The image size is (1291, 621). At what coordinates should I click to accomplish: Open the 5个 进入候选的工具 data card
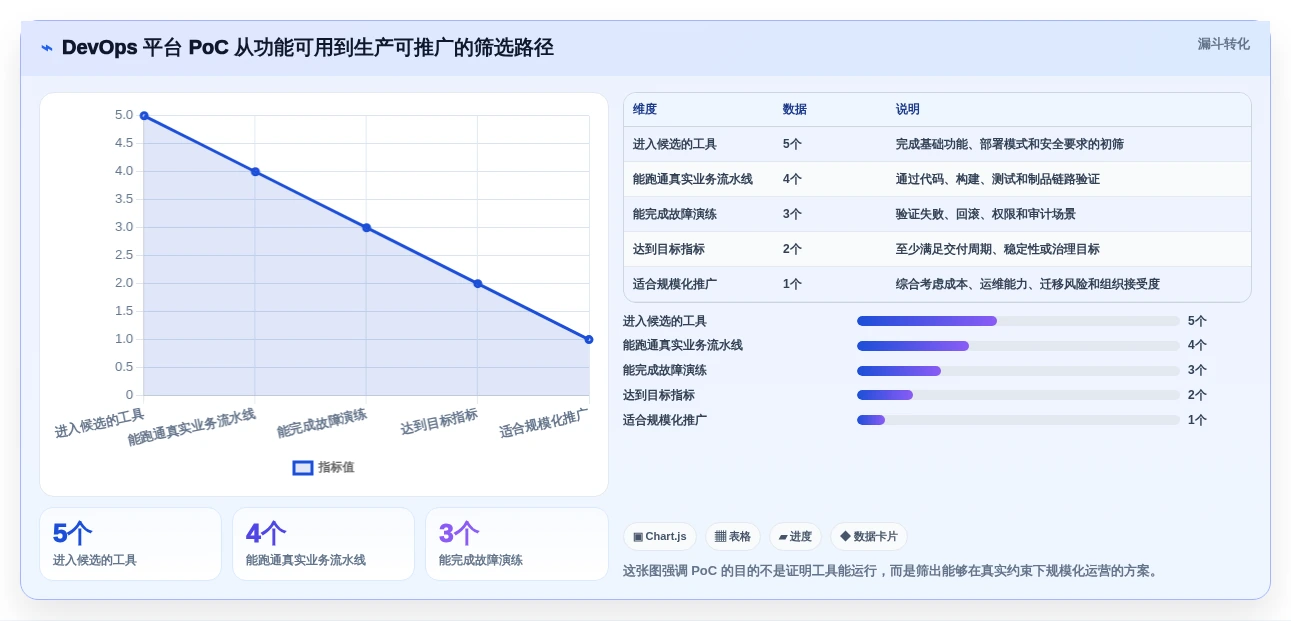coord(130,544)
